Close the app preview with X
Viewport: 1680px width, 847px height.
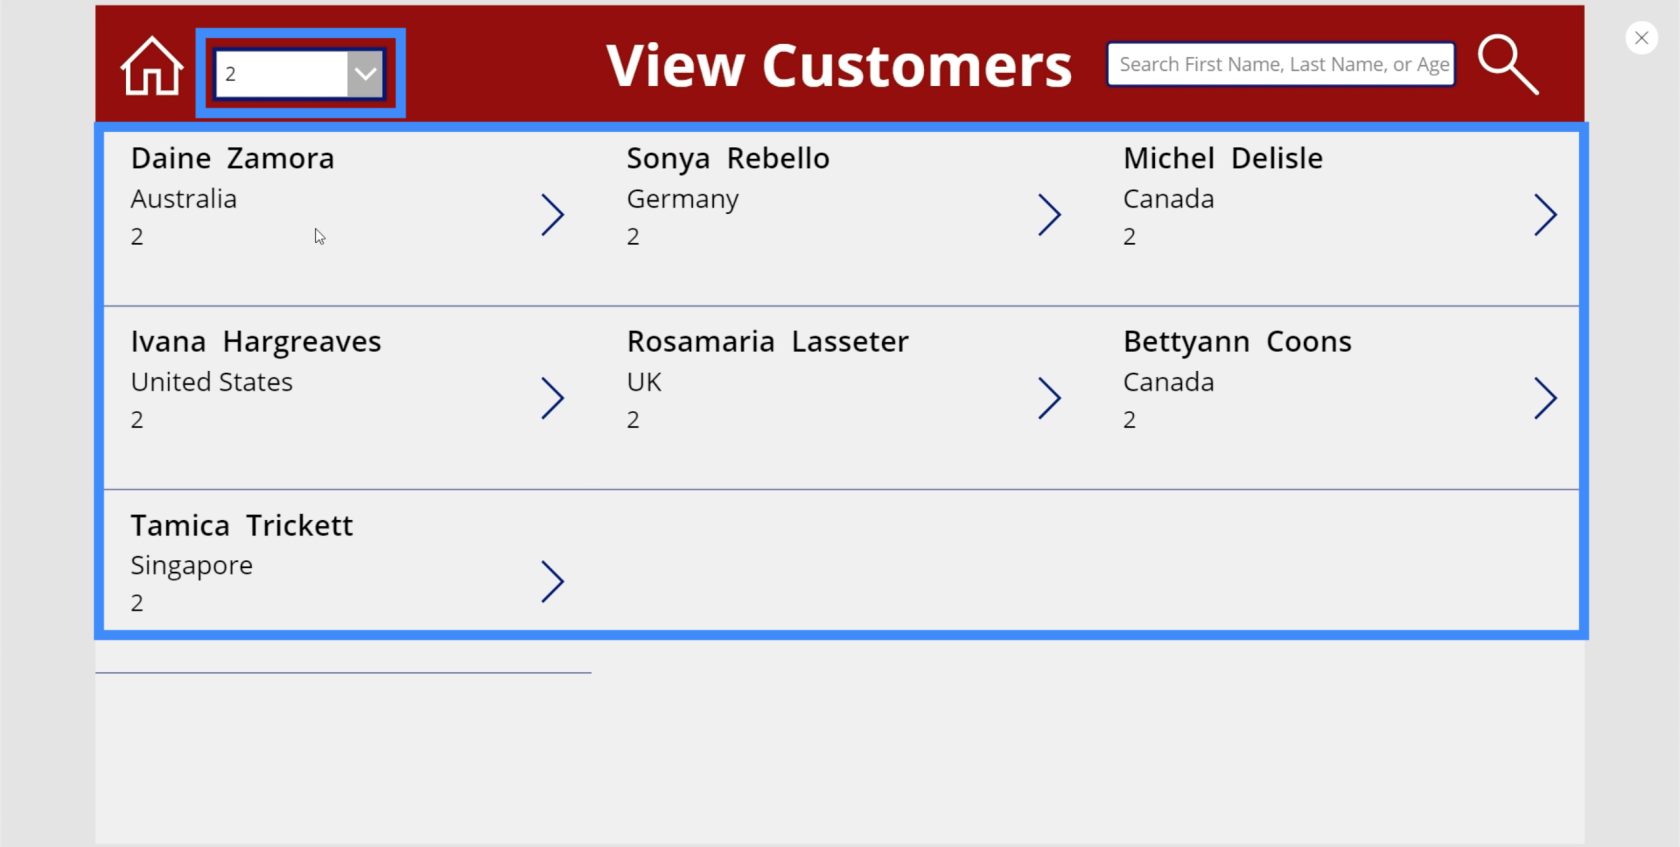coord(1641,38)
